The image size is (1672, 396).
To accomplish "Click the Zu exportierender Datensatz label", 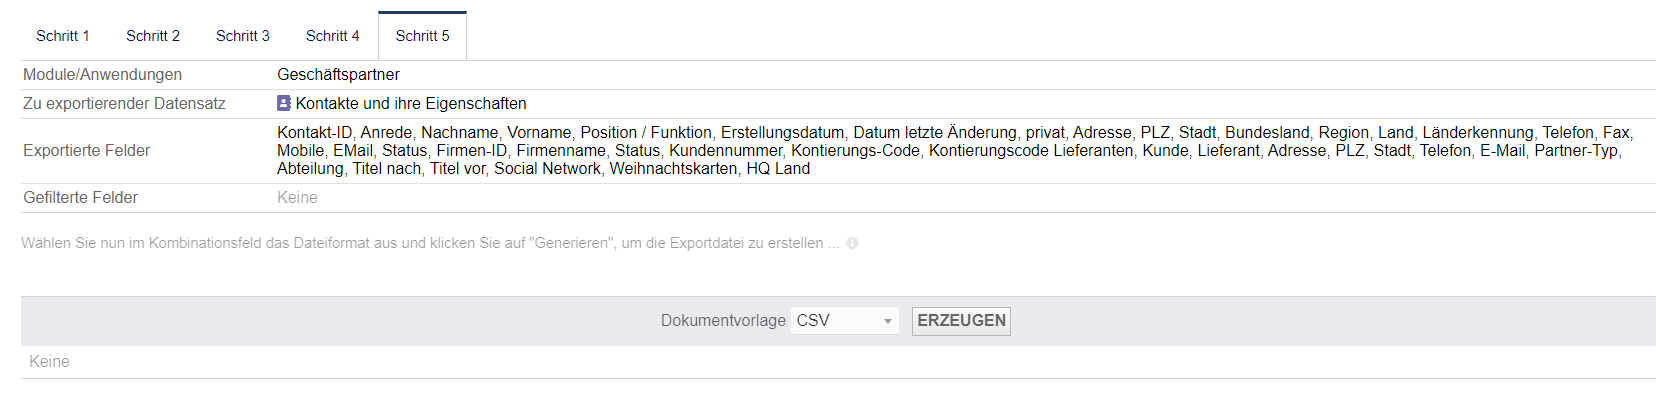I will tap(124, 104).
